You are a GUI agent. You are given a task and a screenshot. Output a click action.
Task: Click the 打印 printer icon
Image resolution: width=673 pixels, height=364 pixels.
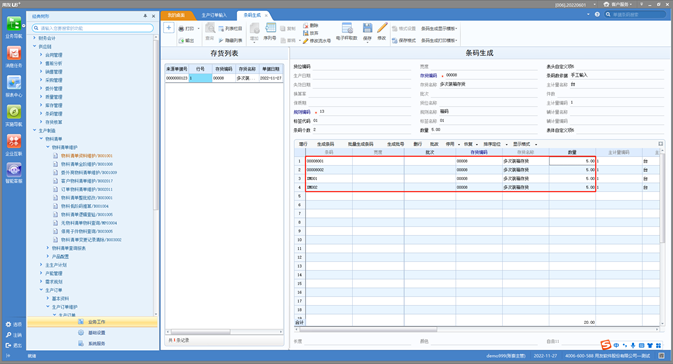click(x=181, y=29)
